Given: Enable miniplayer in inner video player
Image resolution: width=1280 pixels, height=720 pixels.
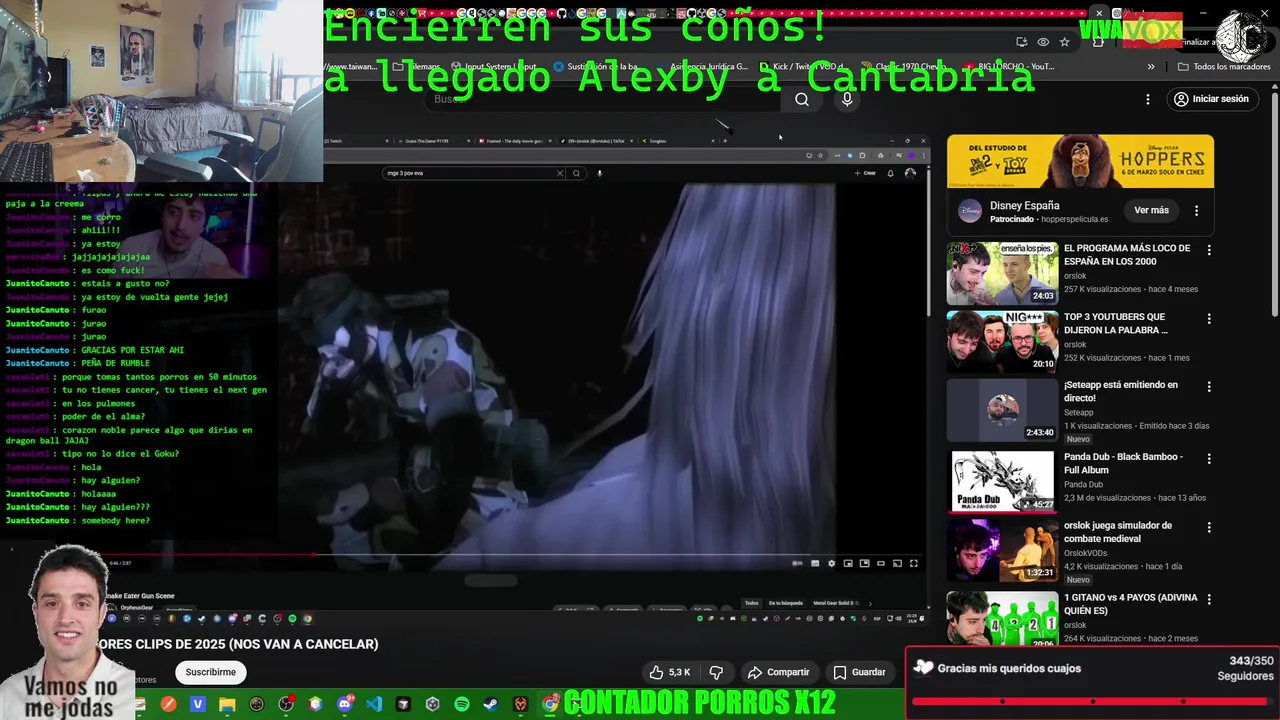Looking at the screenshot, I should (x=848, y=563).
